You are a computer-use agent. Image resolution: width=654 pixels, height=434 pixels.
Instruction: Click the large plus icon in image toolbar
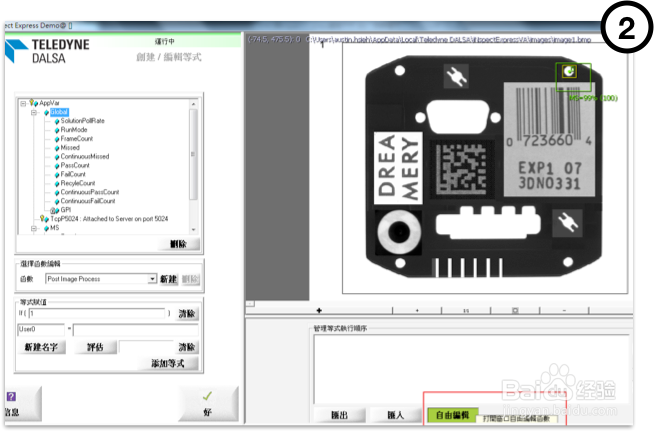(319, 310)
